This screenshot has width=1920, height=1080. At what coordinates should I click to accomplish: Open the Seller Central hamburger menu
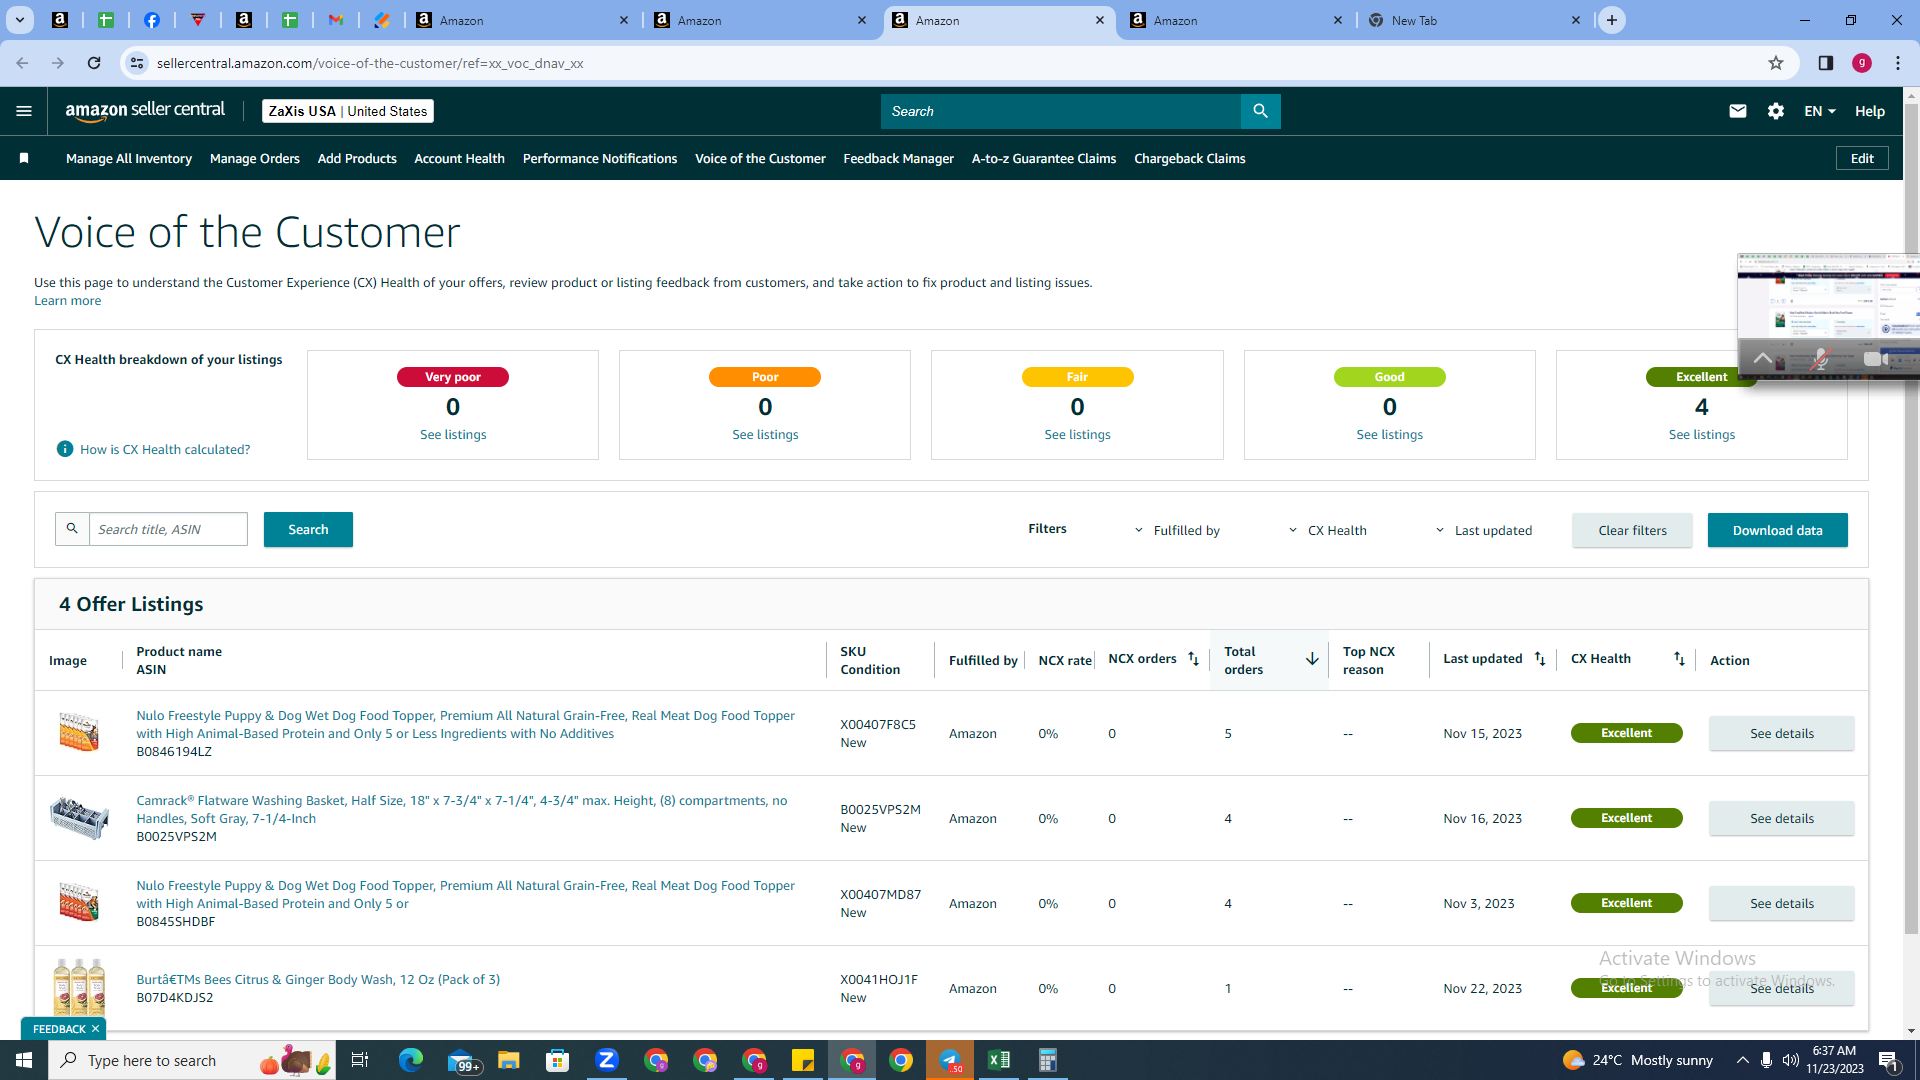click(x=24, y=111)
